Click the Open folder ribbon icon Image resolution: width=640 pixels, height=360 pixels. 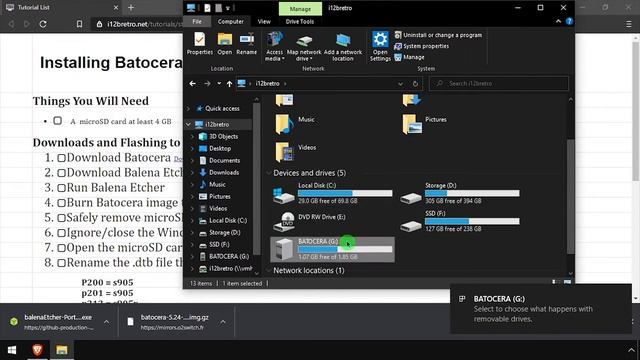tap(224, 44)
